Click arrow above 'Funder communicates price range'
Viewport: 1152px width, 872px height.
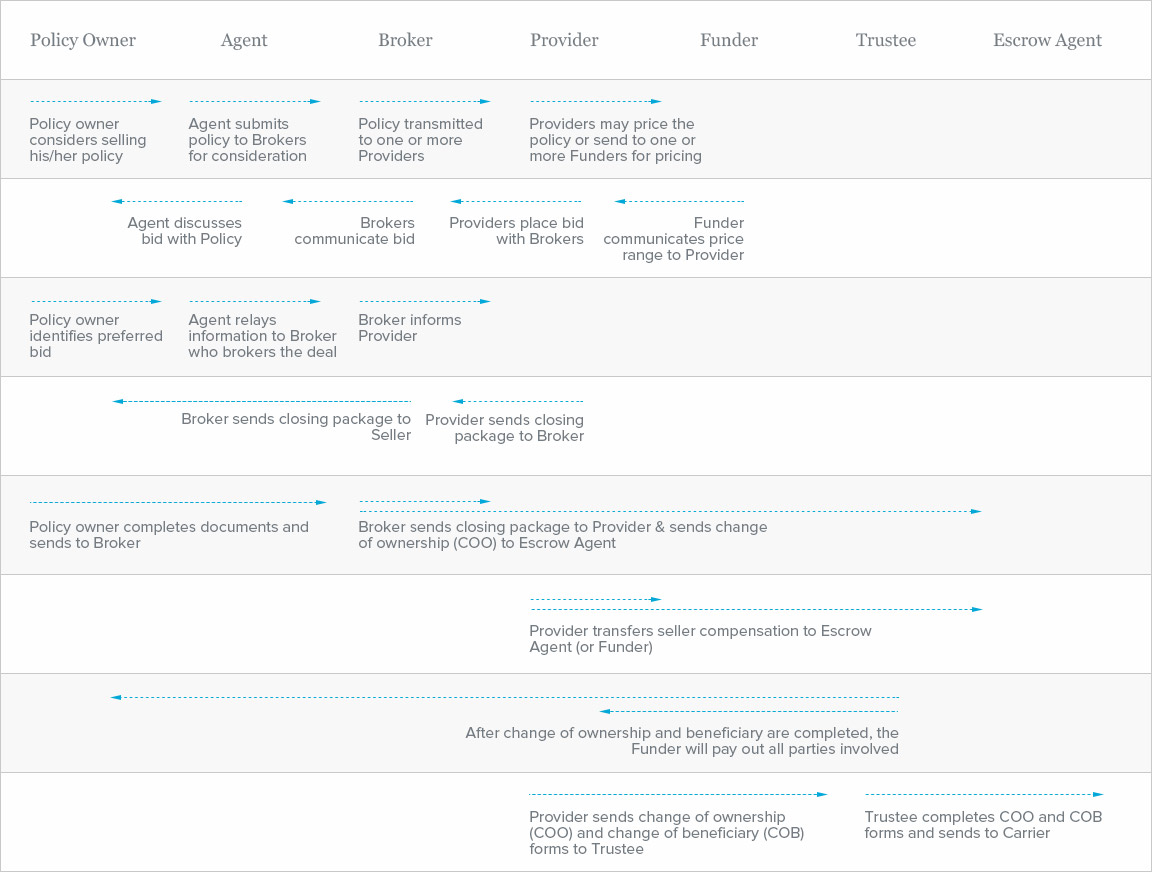(680, 202)
